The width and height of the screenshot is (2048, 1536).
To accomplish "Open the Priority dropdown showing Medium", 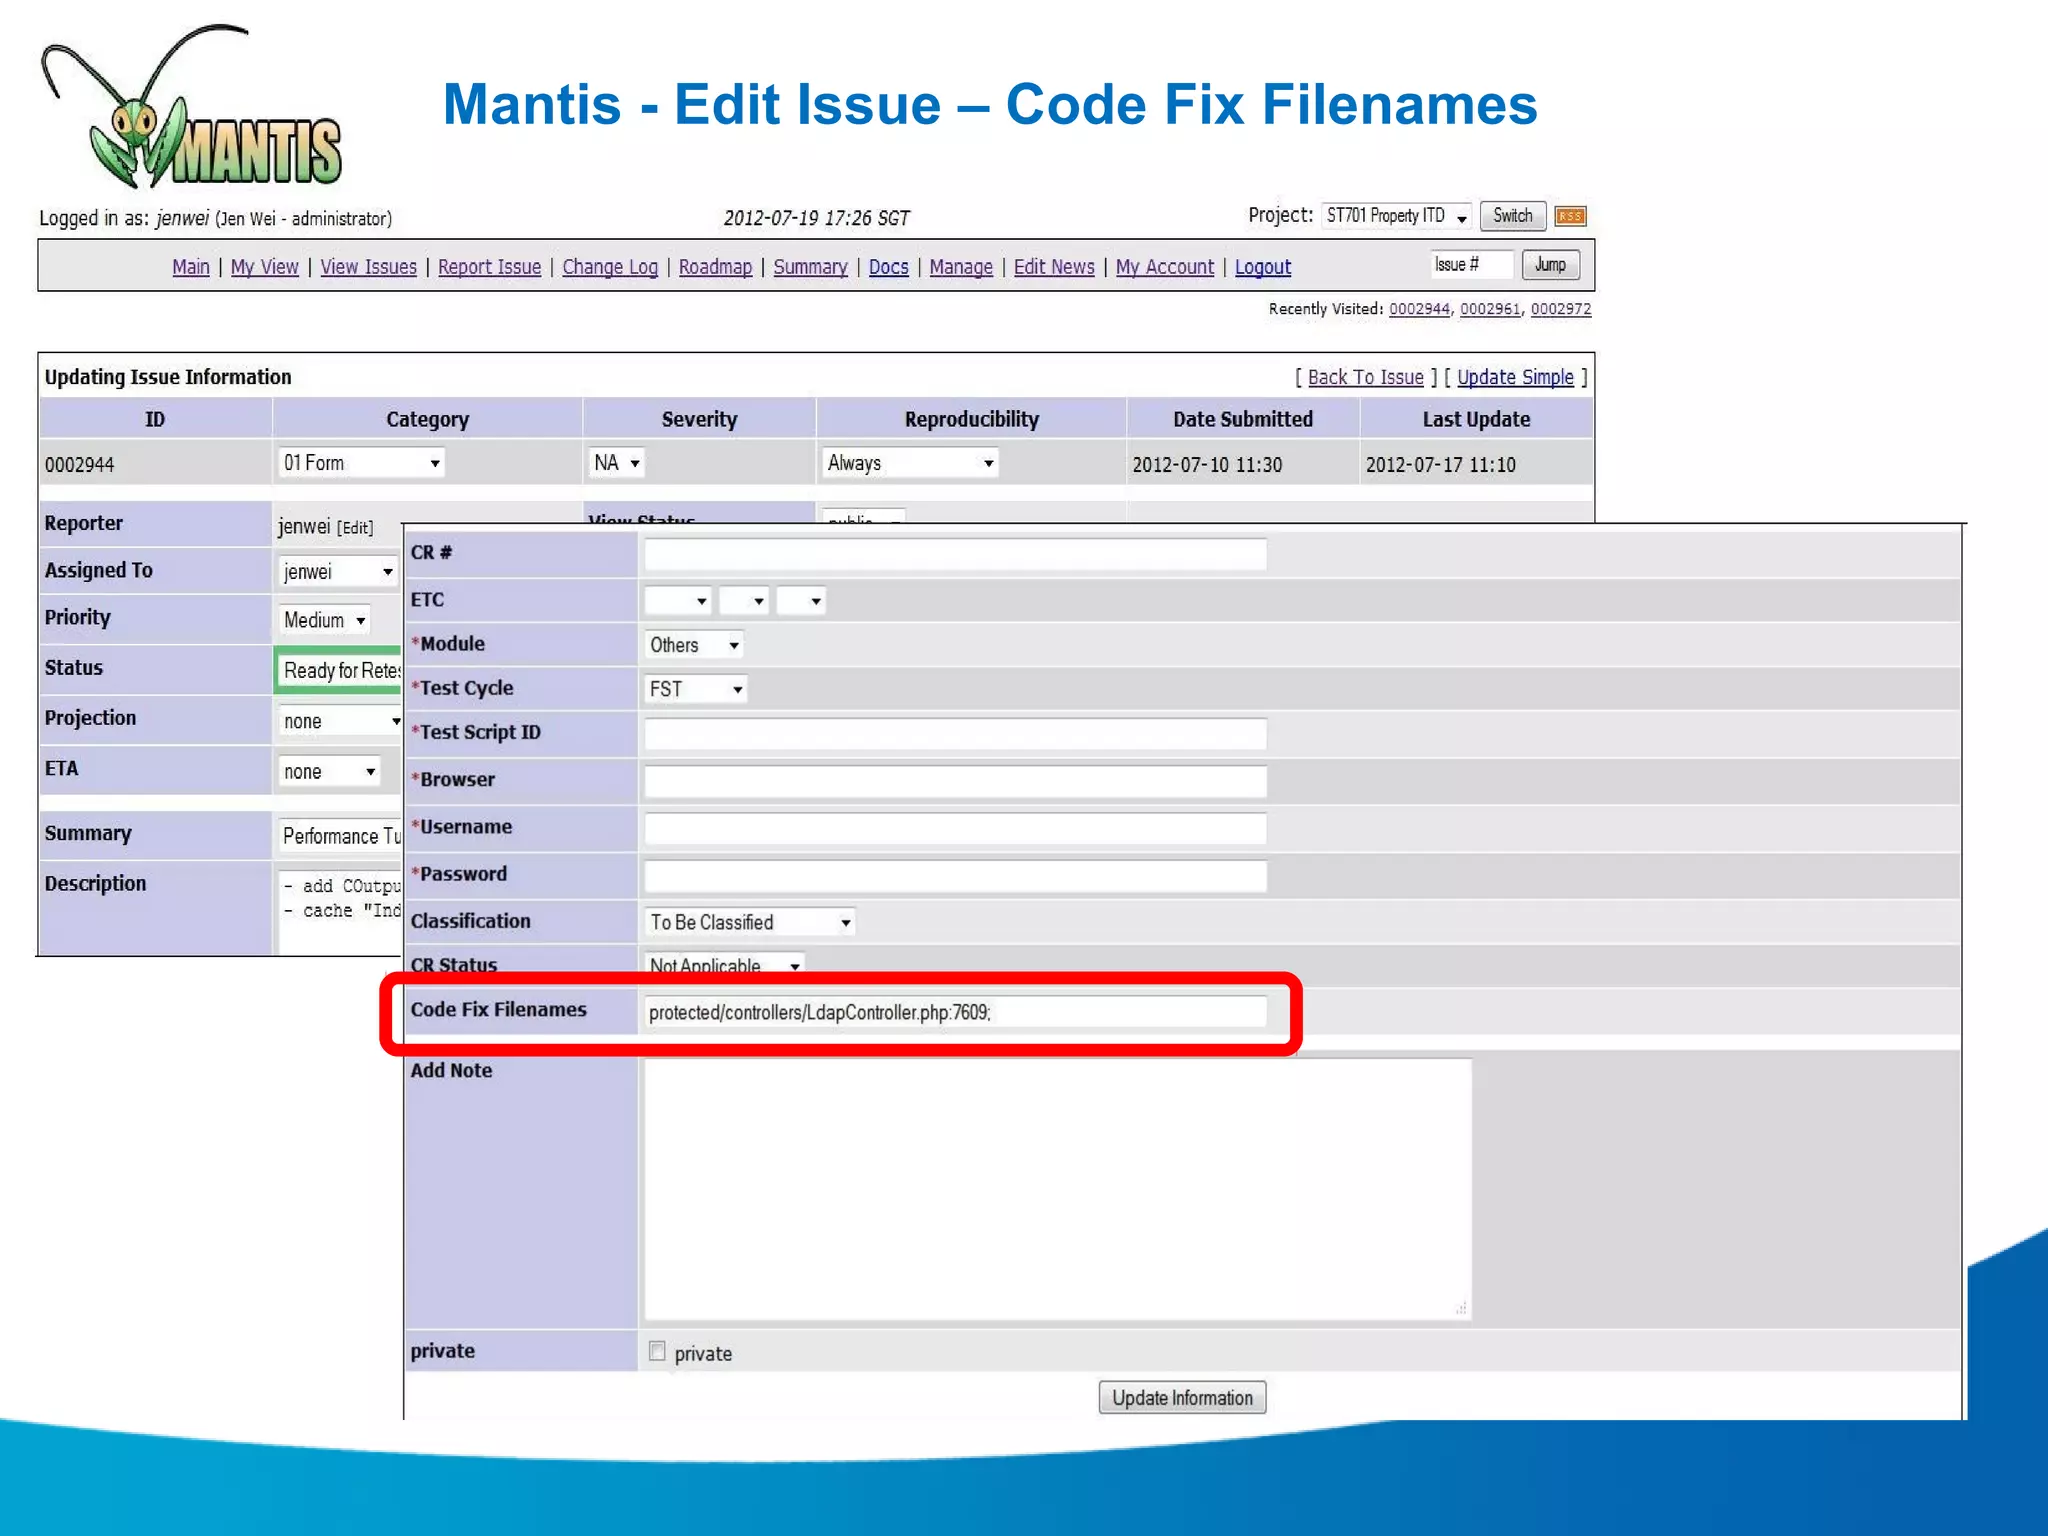I will (325, 620).
